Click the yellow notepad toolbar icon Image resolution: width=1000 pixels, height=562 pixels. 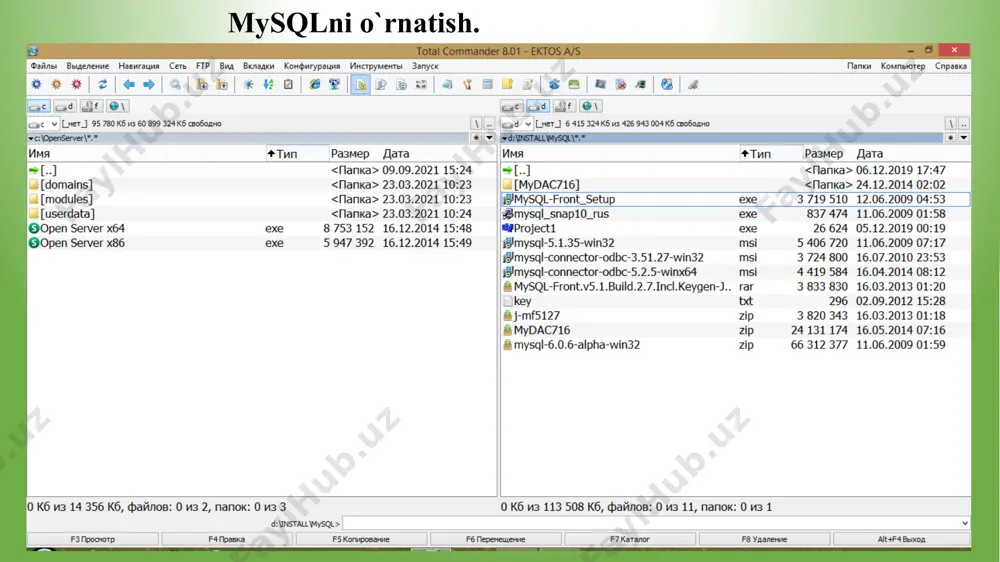tap(508, 84)
